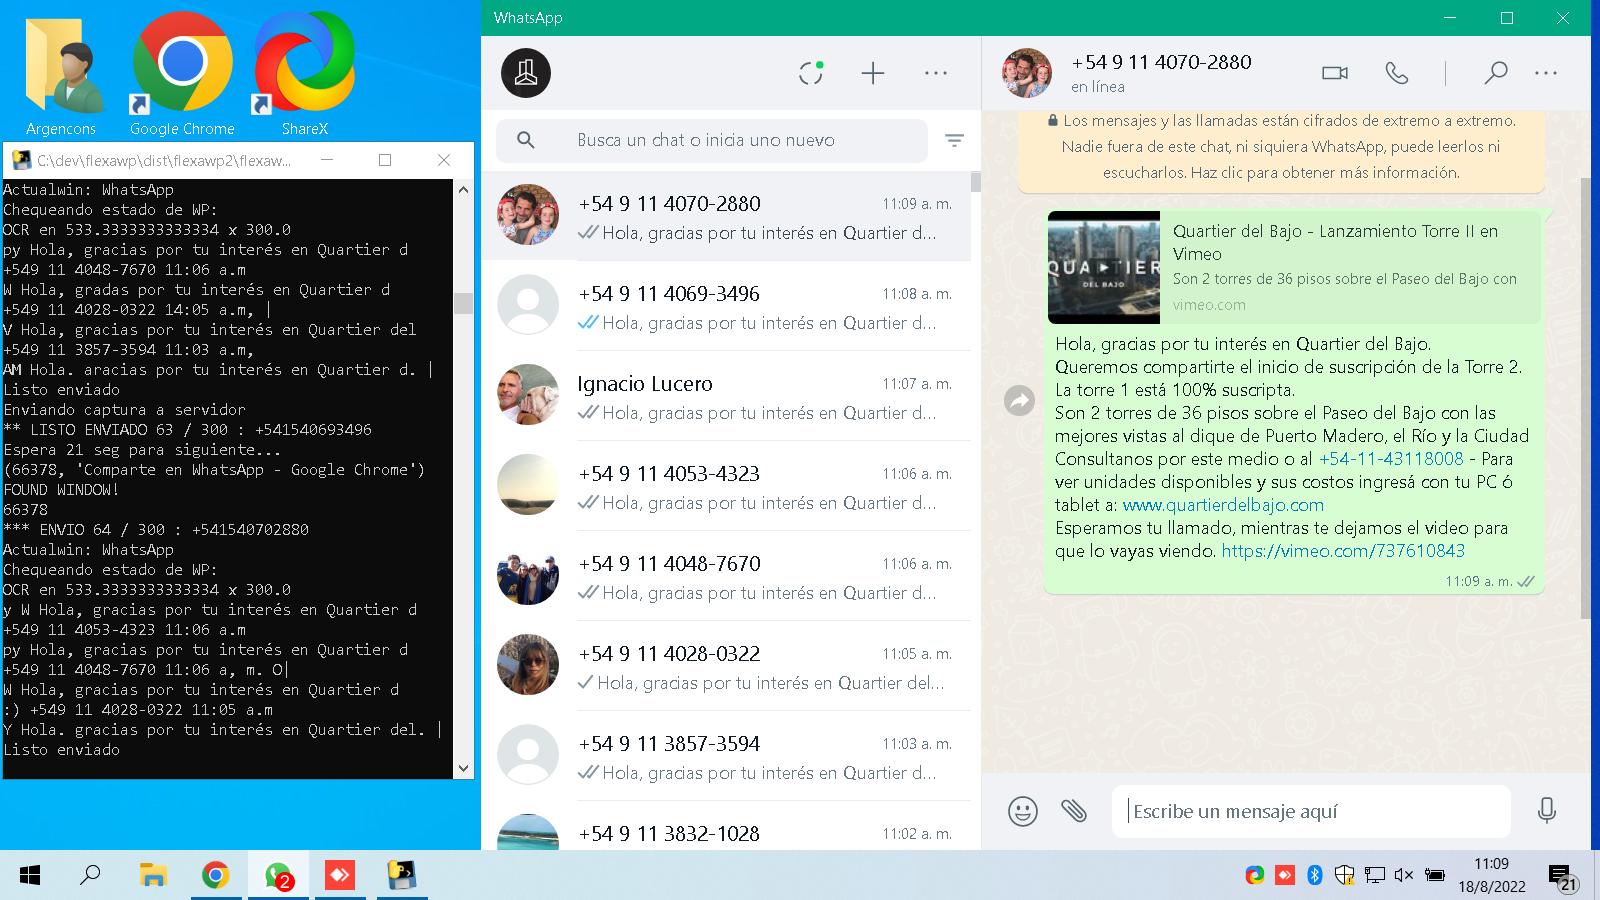Click the ShareX tray icon
The height and width of the screenshot is (900, 1600).
coord(1254,876)
